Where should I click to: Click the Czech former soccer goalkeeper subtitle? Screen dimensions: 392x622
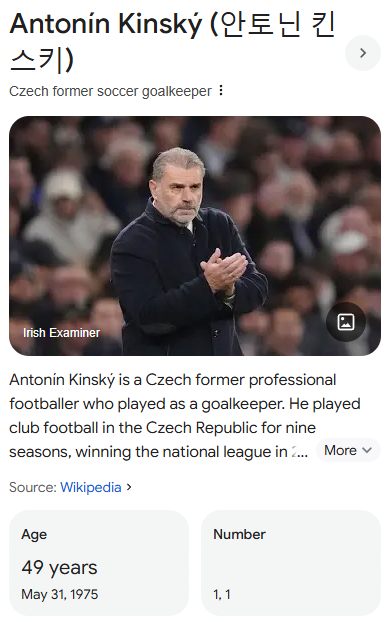click(x=110, y=91)
